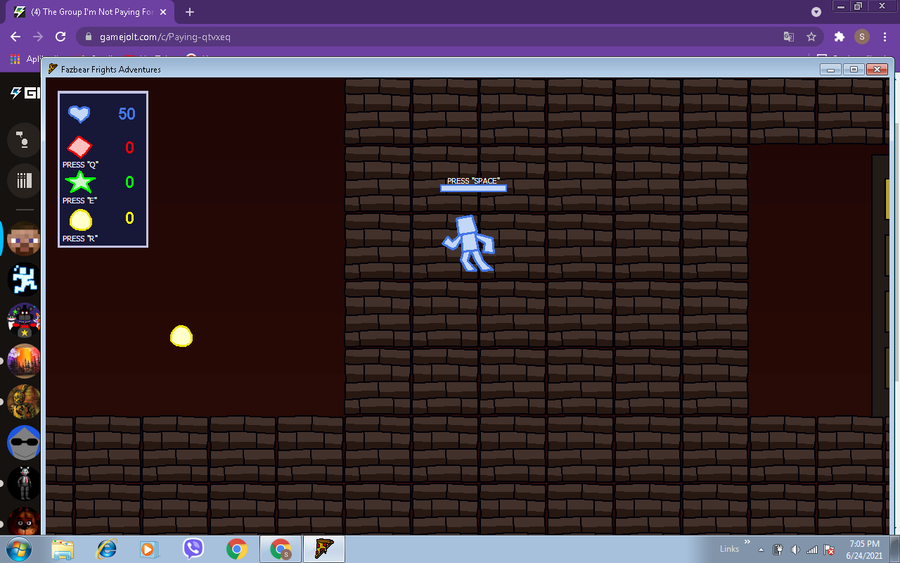Open the Apps grid shortcut in bookmarks bar
Image resolution: width=900 pixels, height=563 pixels.
pos(15,59)
